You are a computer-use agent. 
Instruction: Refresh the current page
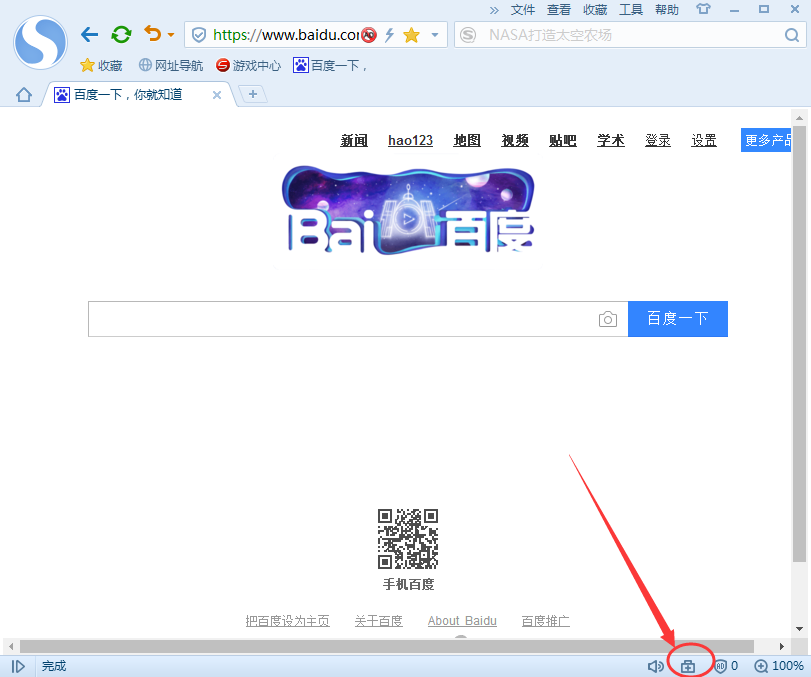(x=120, y=33)
